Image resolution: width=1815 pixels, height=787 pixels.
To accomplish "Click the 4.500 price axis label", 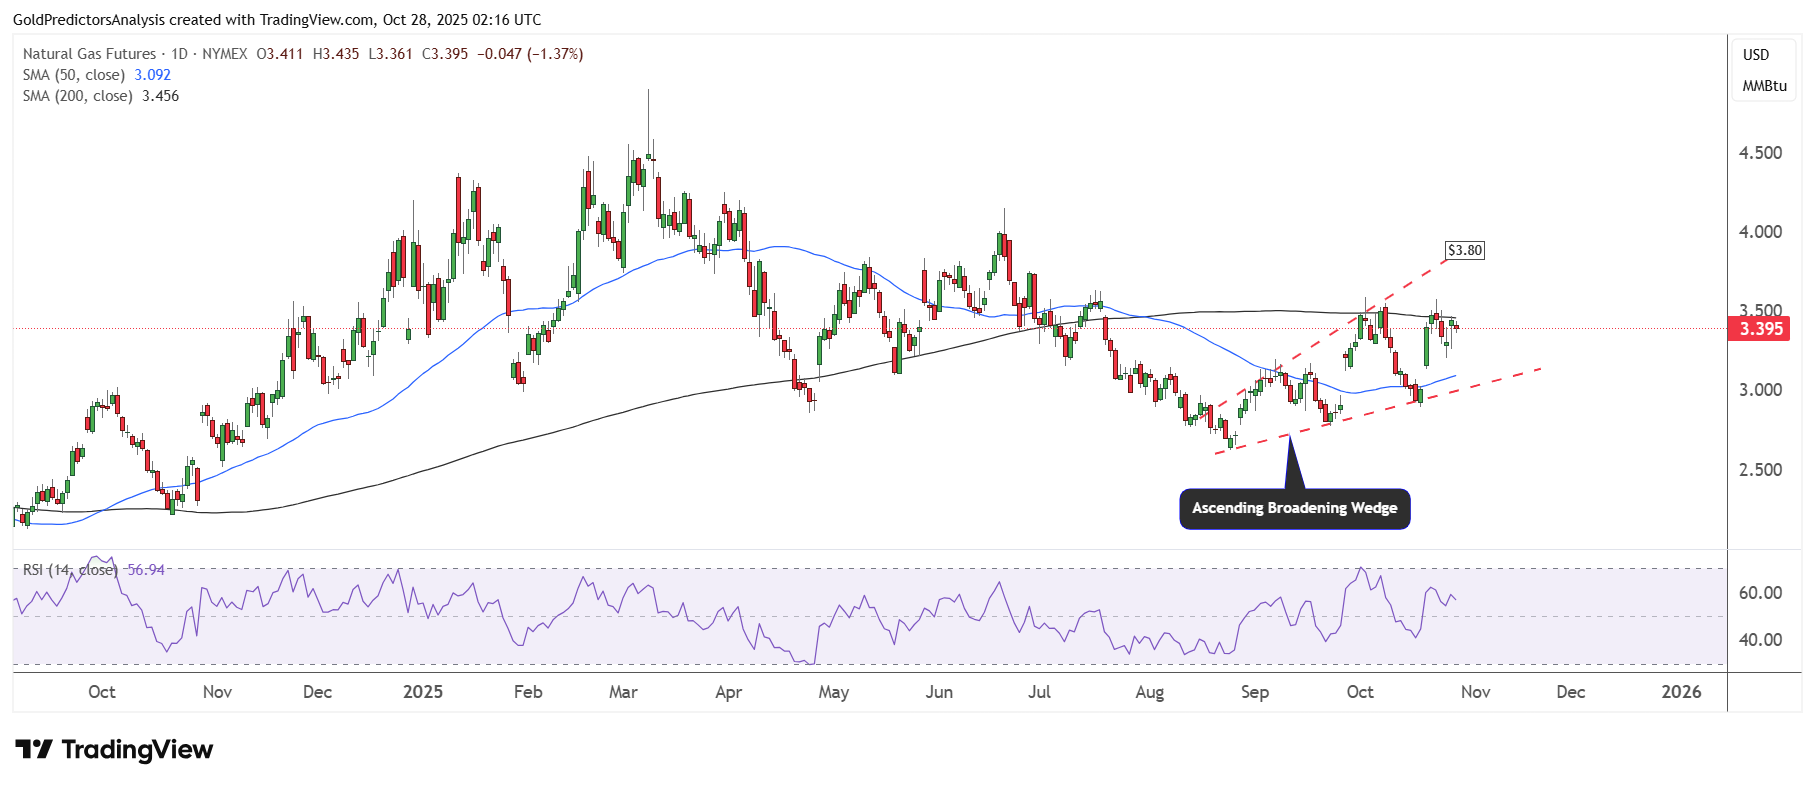I will pyautogui.click(x=1760, y=153).
